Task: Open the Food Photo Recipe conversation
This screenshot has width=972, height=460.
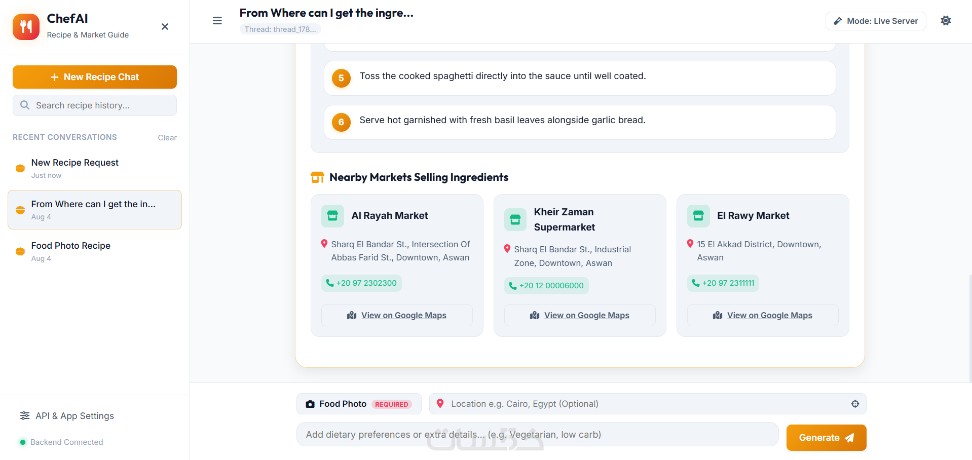Action: [x=95, y=251]
